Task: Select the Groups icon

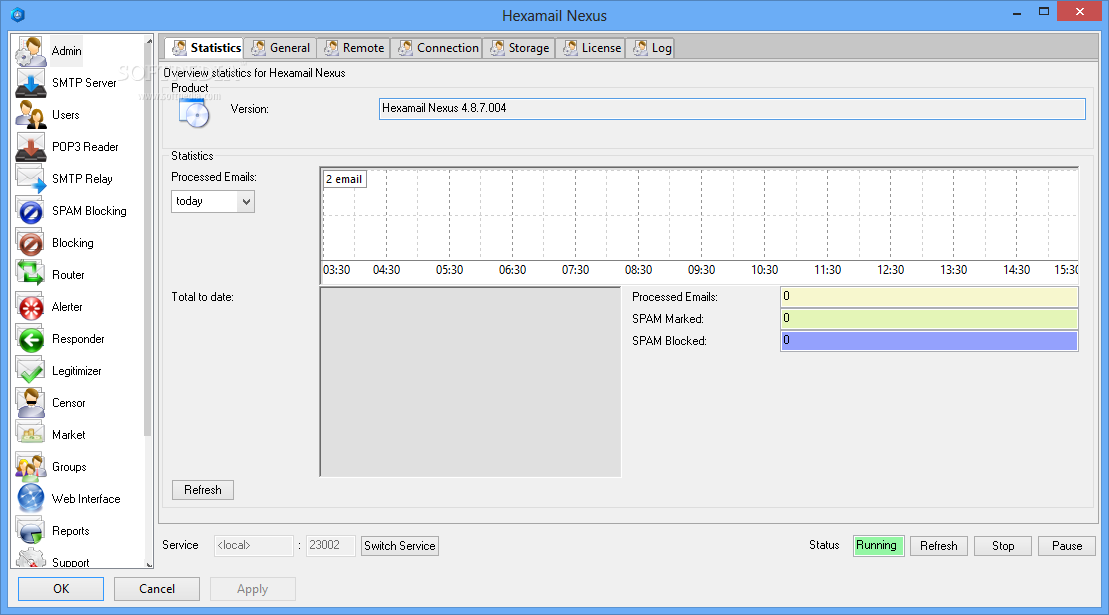Action: (x=30, y=467)
